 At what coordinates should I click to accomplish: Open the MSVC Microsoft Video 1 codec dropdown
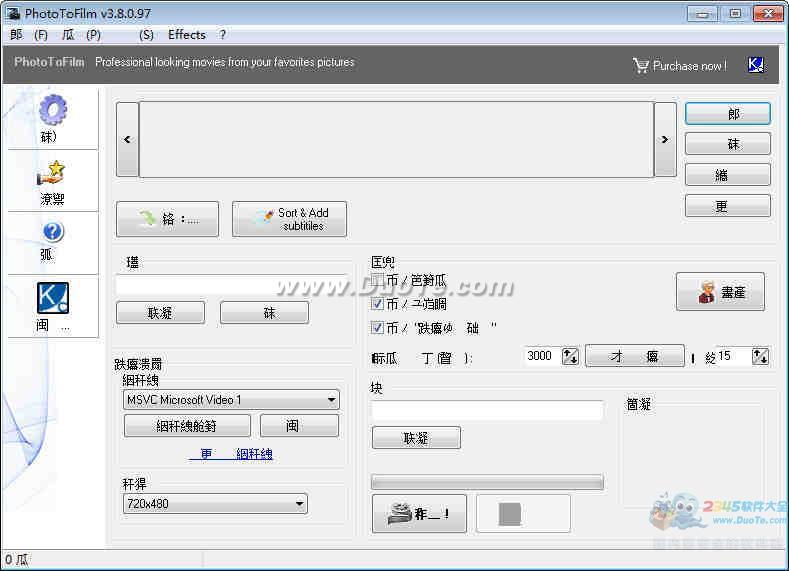point(231,400)
